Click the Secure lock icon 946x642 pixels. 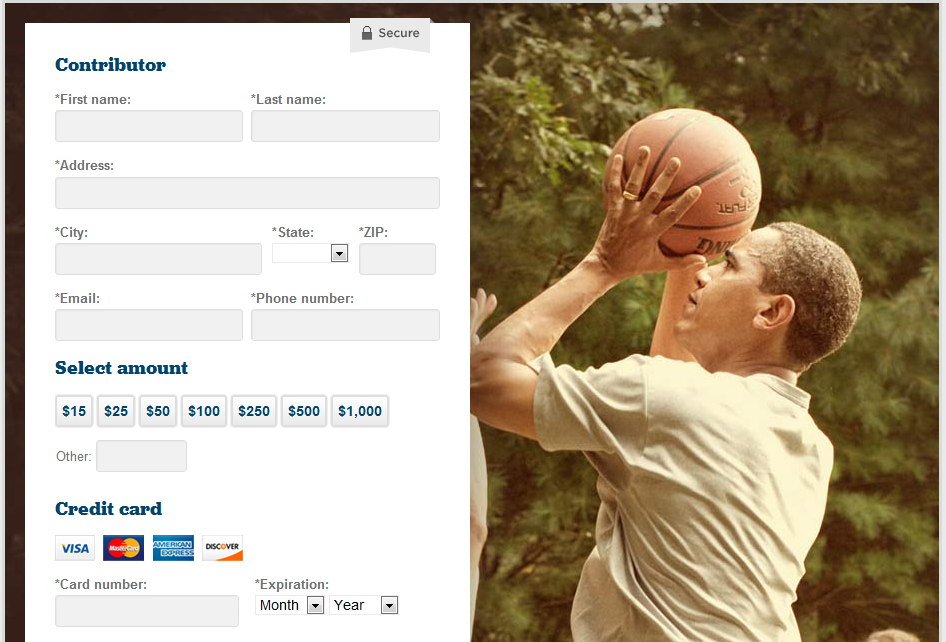tap(367, 33)
